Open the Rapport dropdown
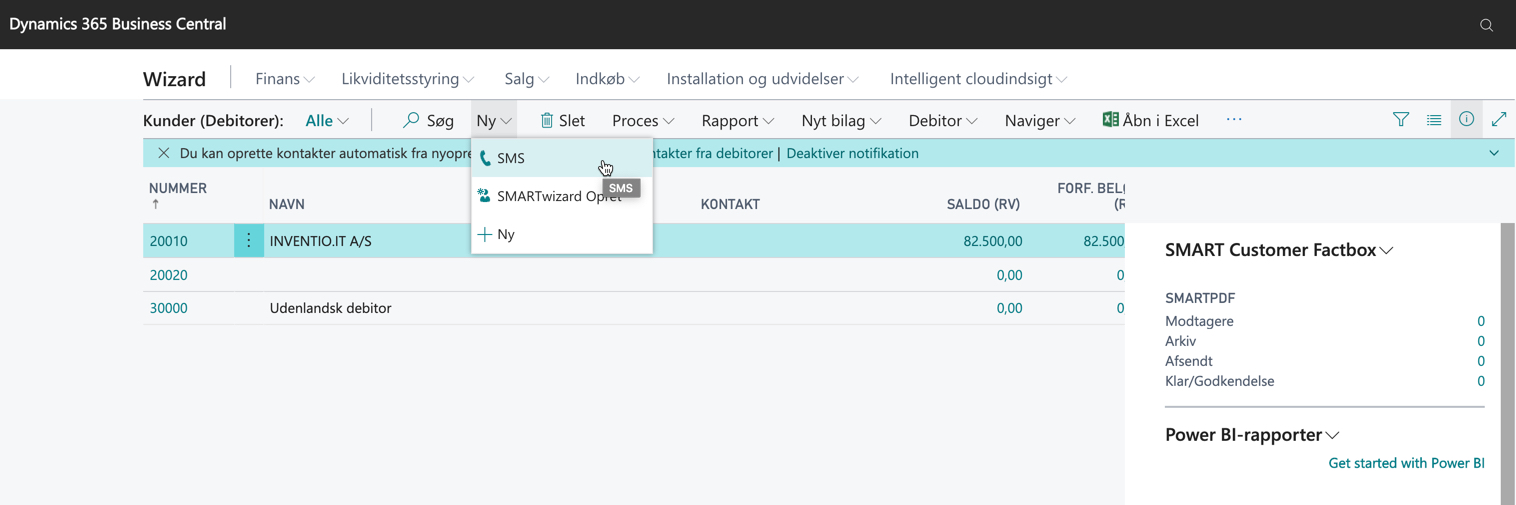The image size is (1516, 505). tap(738, 120)
